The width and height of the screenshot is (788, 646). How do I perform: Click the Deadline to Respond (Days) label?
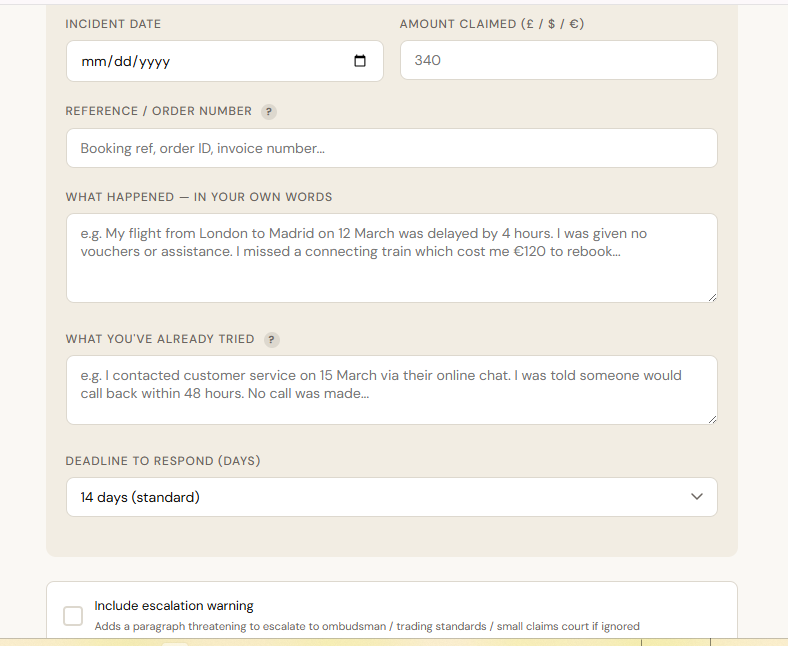(163, 461)
